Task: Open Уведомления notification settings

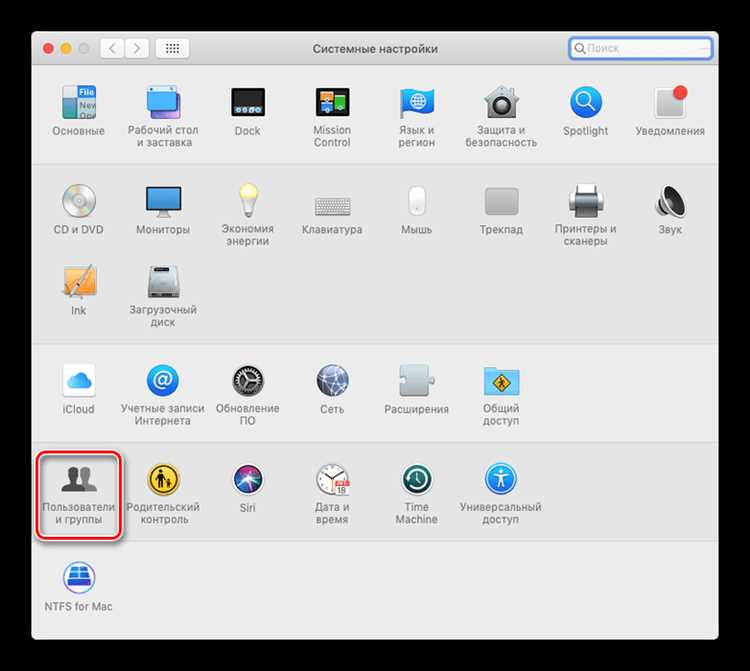Action: [x=670, y=111]
